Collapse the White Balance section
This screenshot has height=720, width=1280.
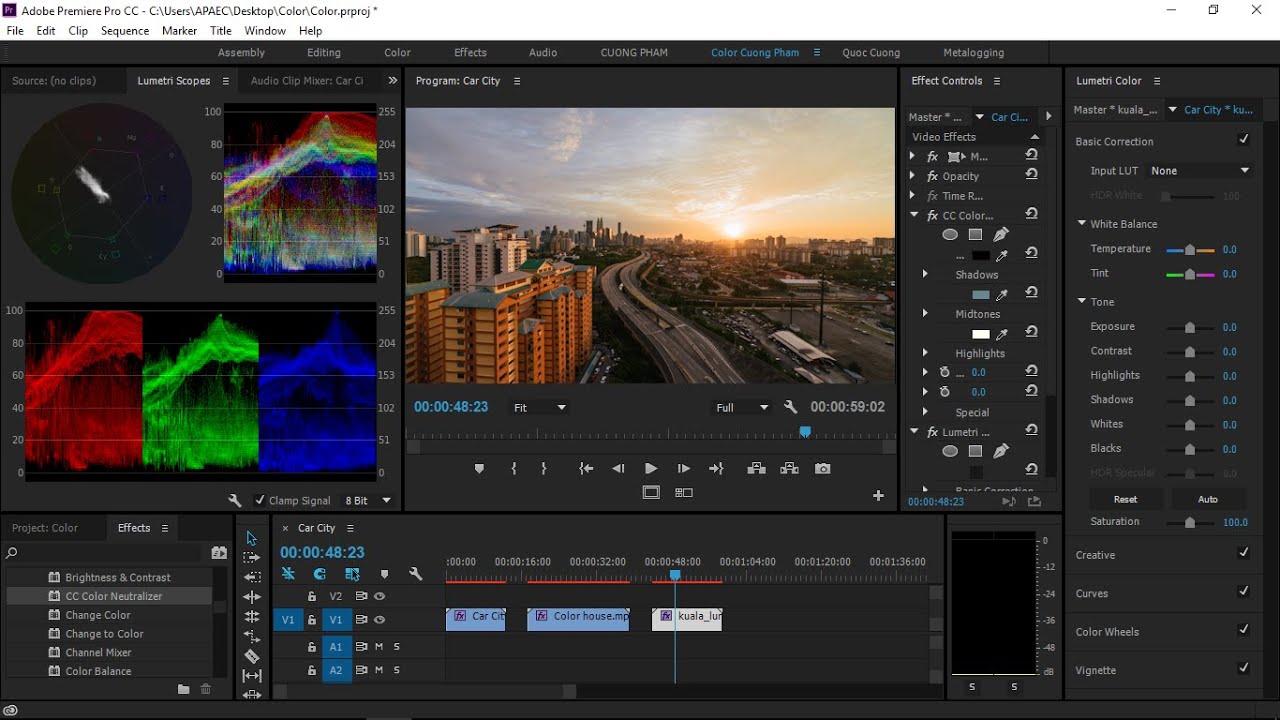tap(1081, 223)
